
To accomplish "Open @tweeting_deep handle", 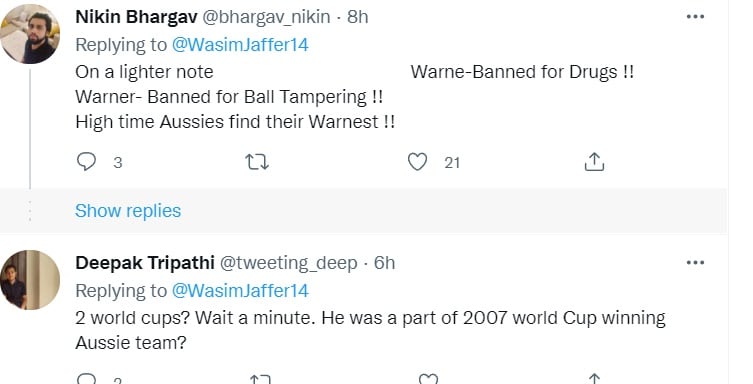I will pos(289,263).
